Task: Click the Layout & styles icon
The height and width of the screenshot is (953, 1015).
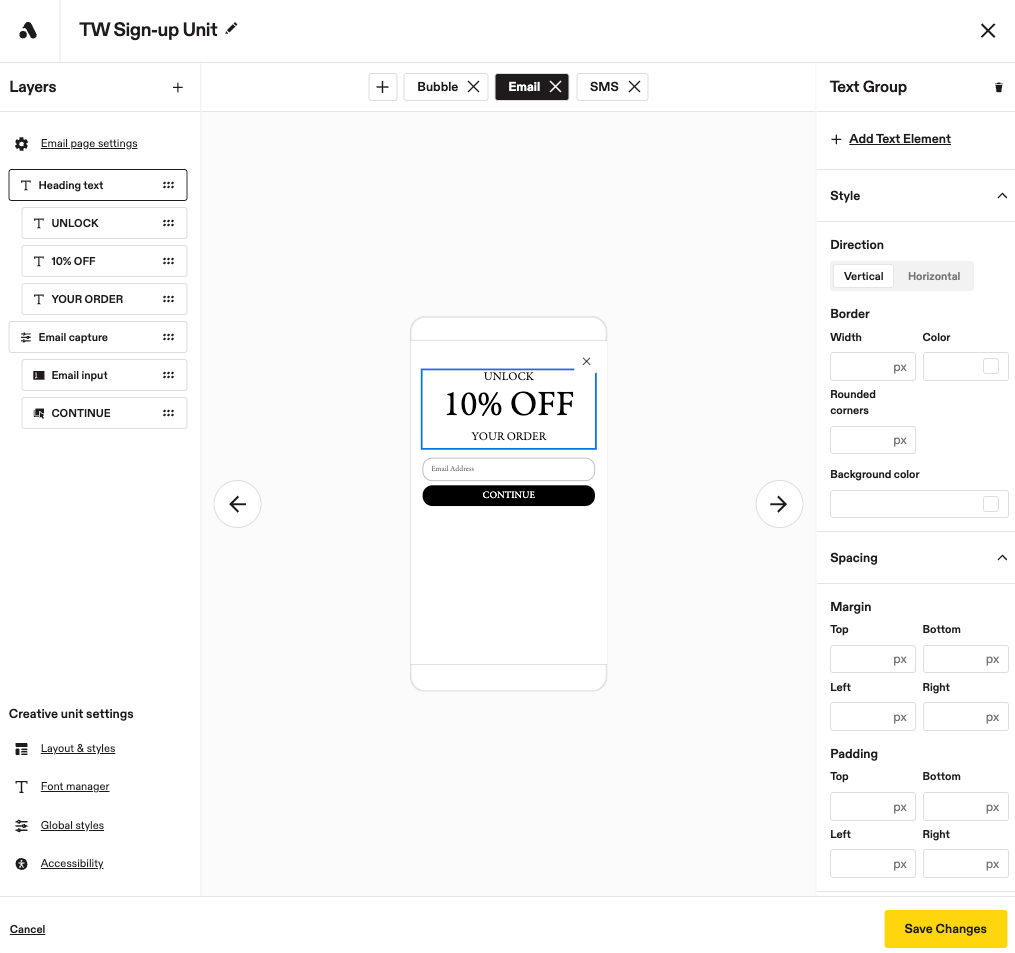Action: coord(21,749)
